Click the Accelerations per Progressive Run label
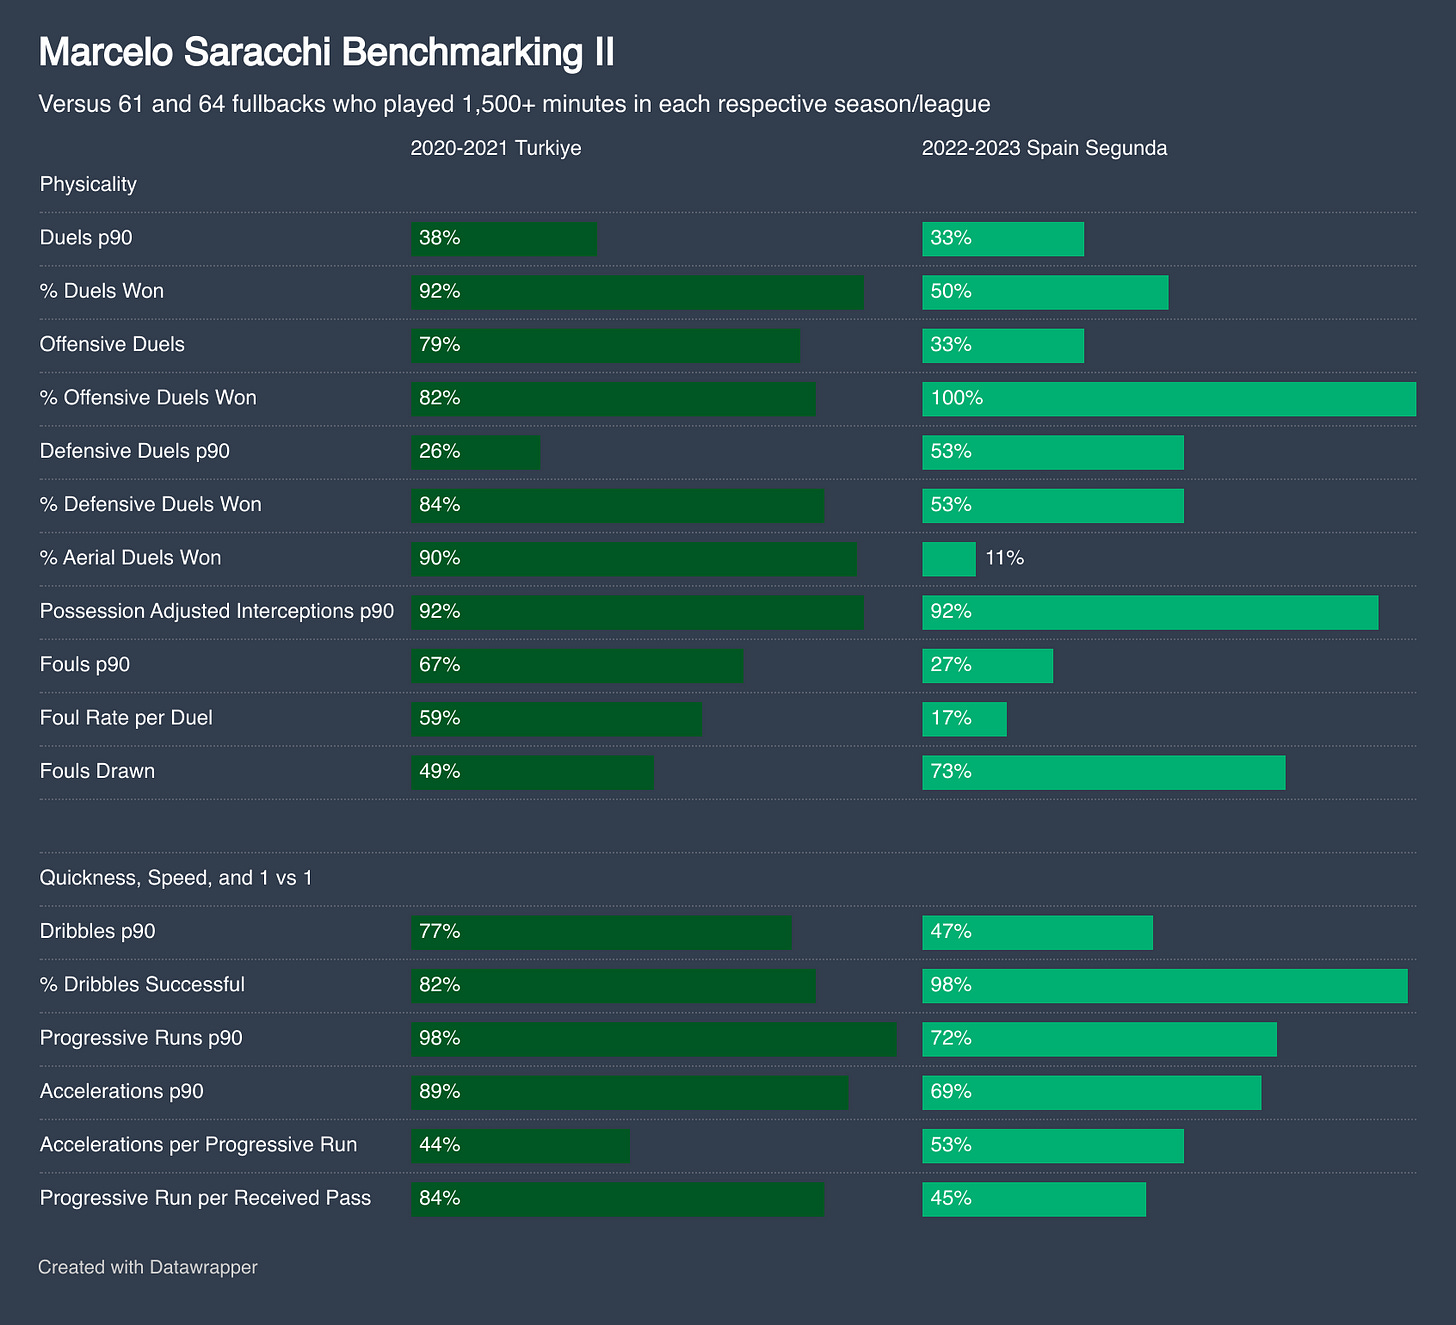 (198, 1144)
